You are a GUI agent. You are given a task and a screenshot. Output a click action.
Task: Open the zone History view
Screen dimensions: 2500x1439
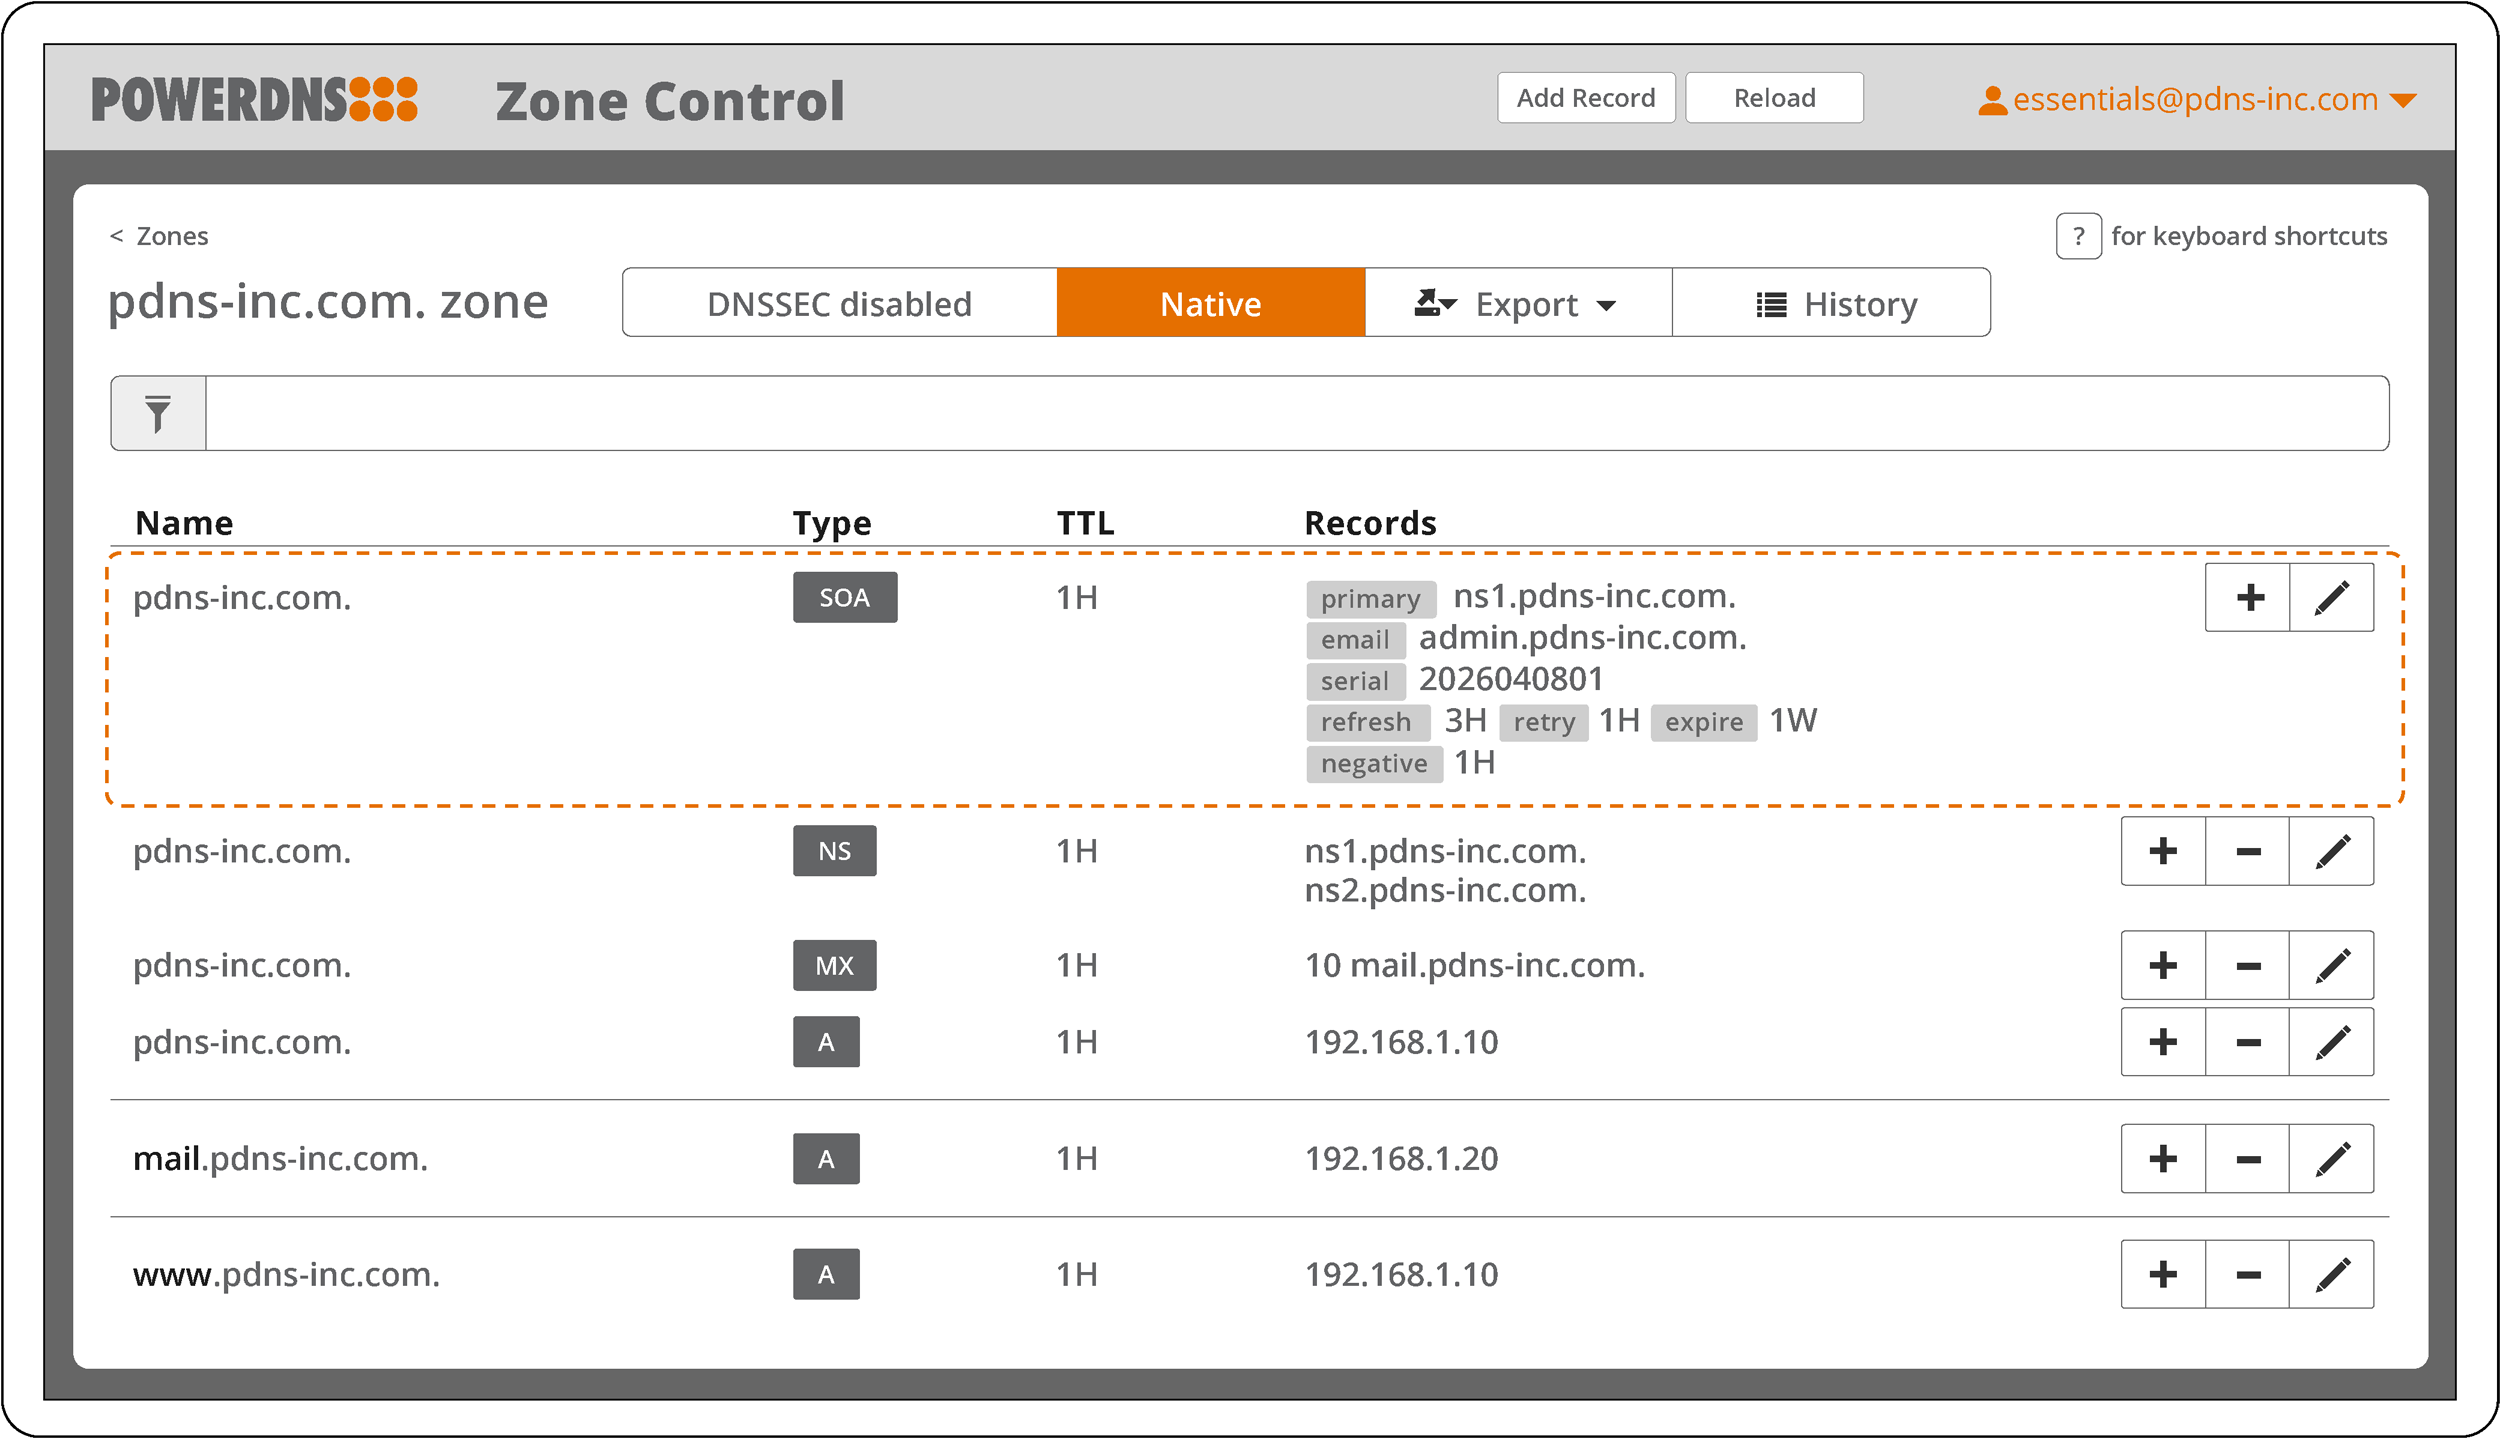(1831, 303)
